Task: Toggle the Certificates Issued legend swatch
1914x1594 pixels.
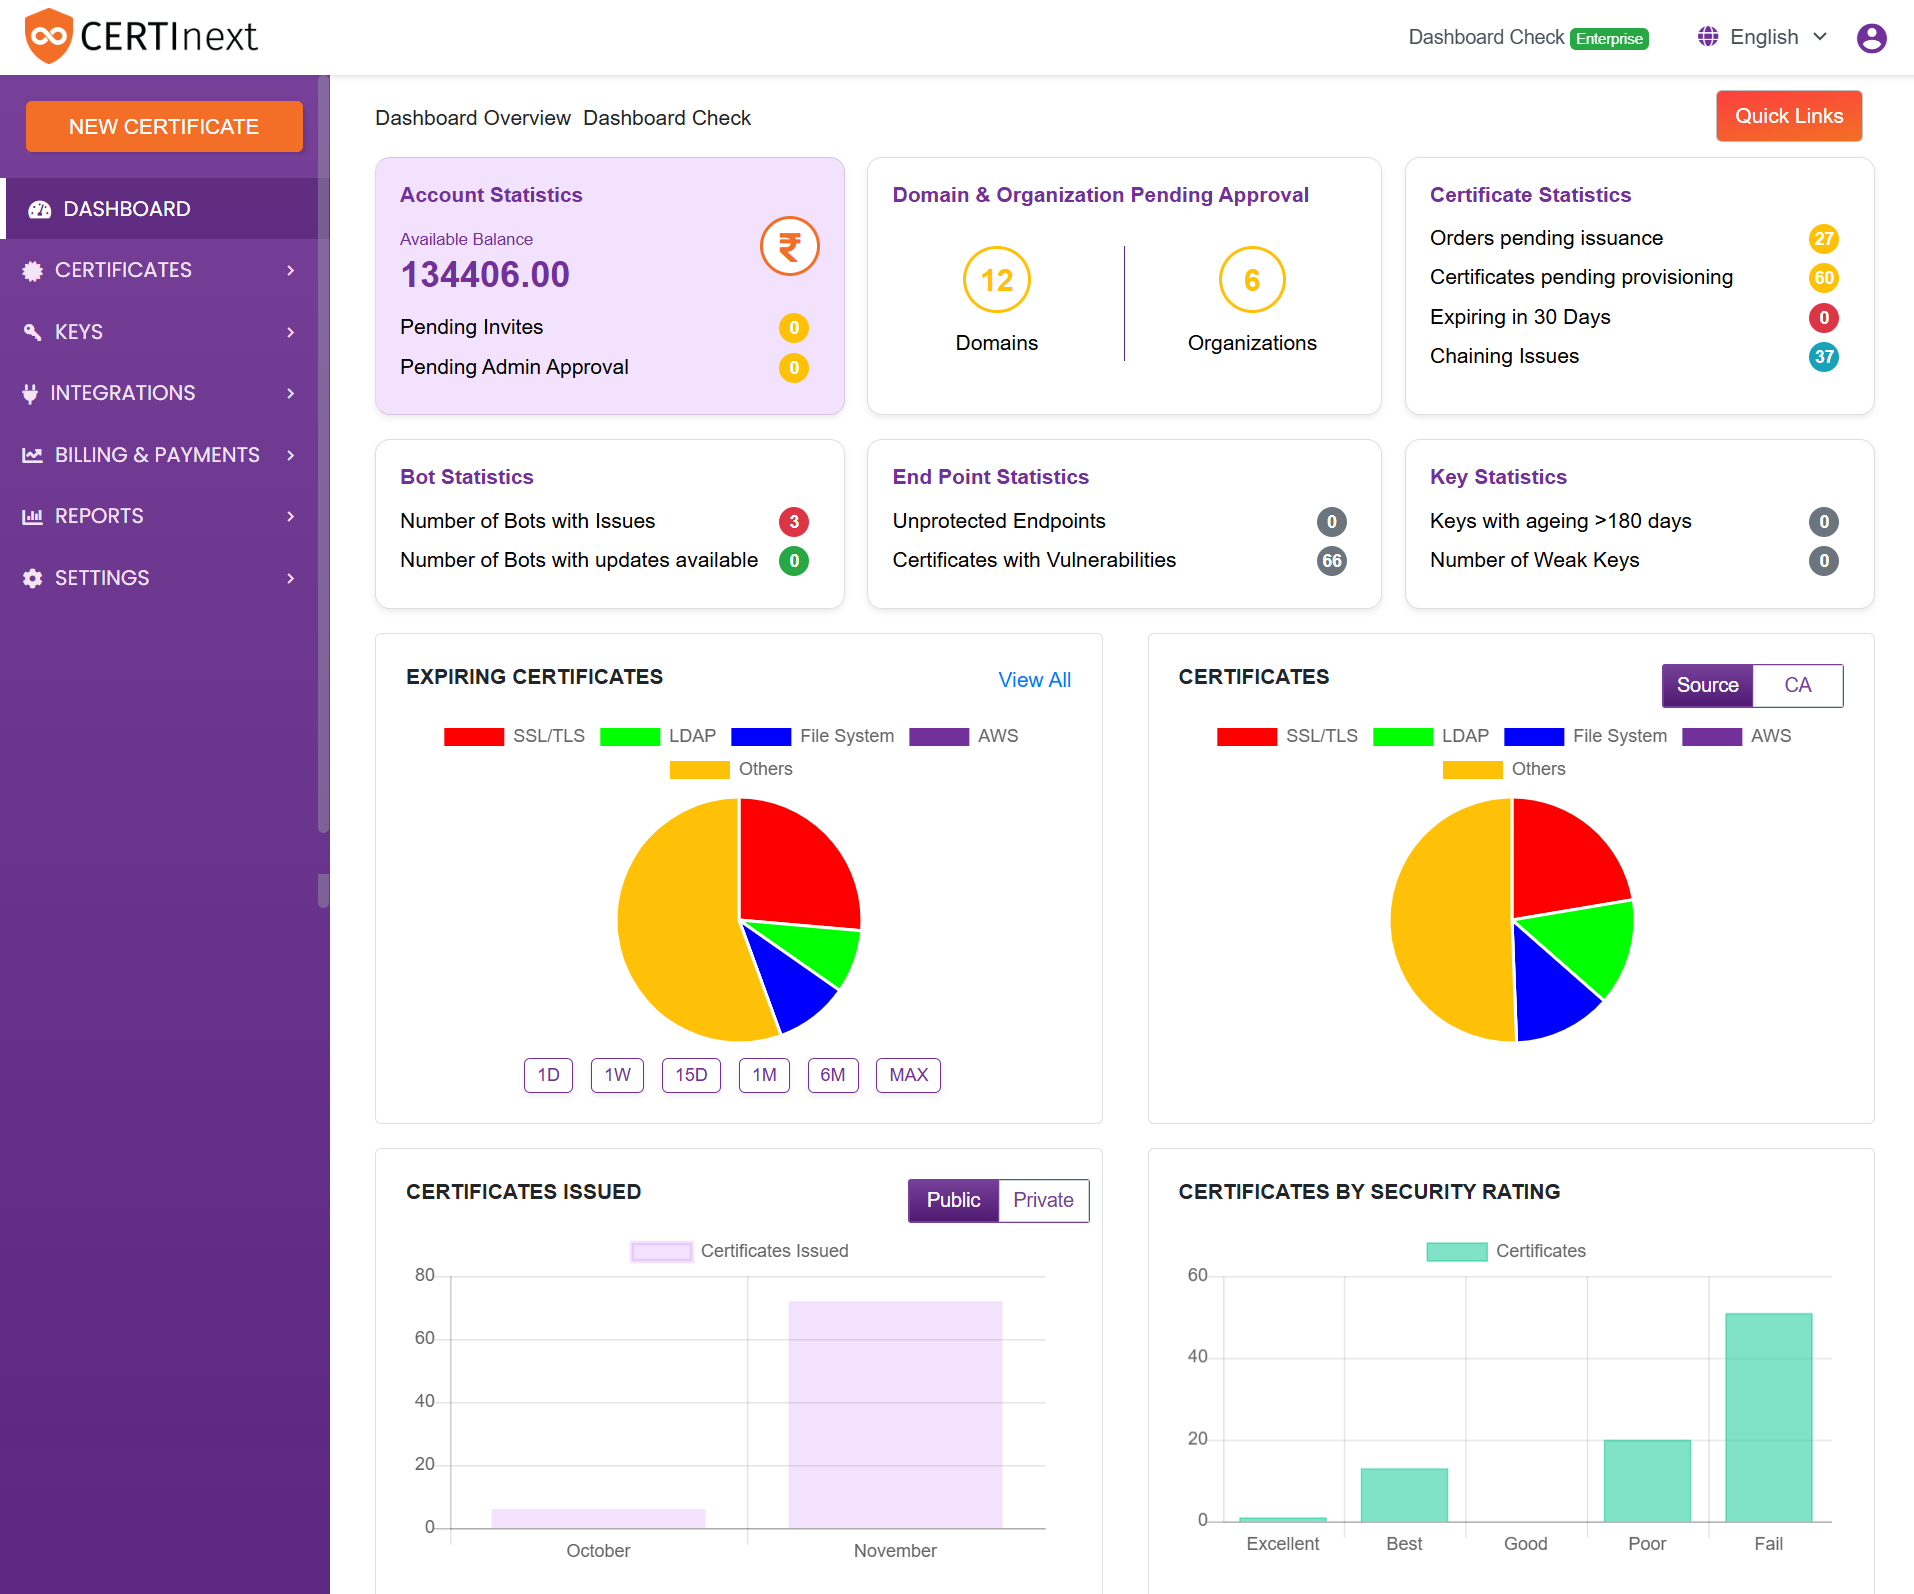Action: coord(661,1252)
